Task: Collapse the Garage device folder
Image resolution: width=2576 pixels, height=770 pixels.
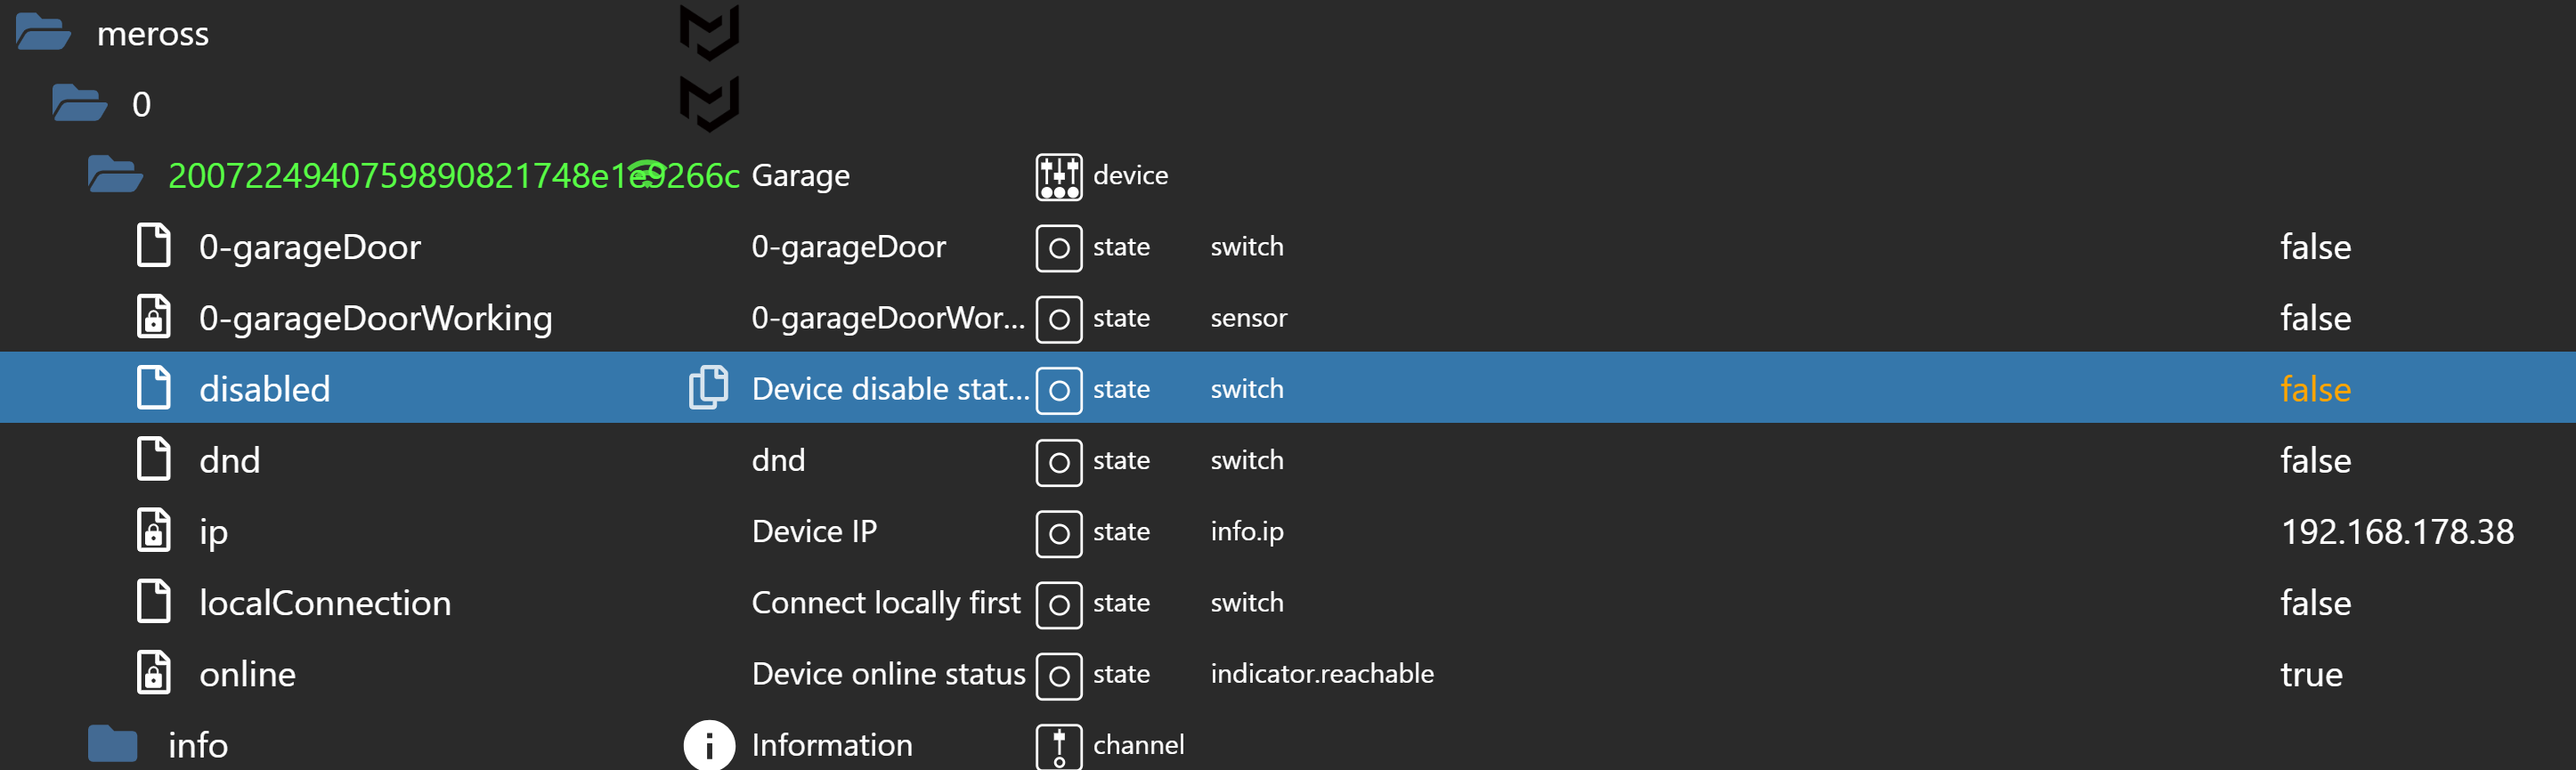Action: (x=114, y=176)
